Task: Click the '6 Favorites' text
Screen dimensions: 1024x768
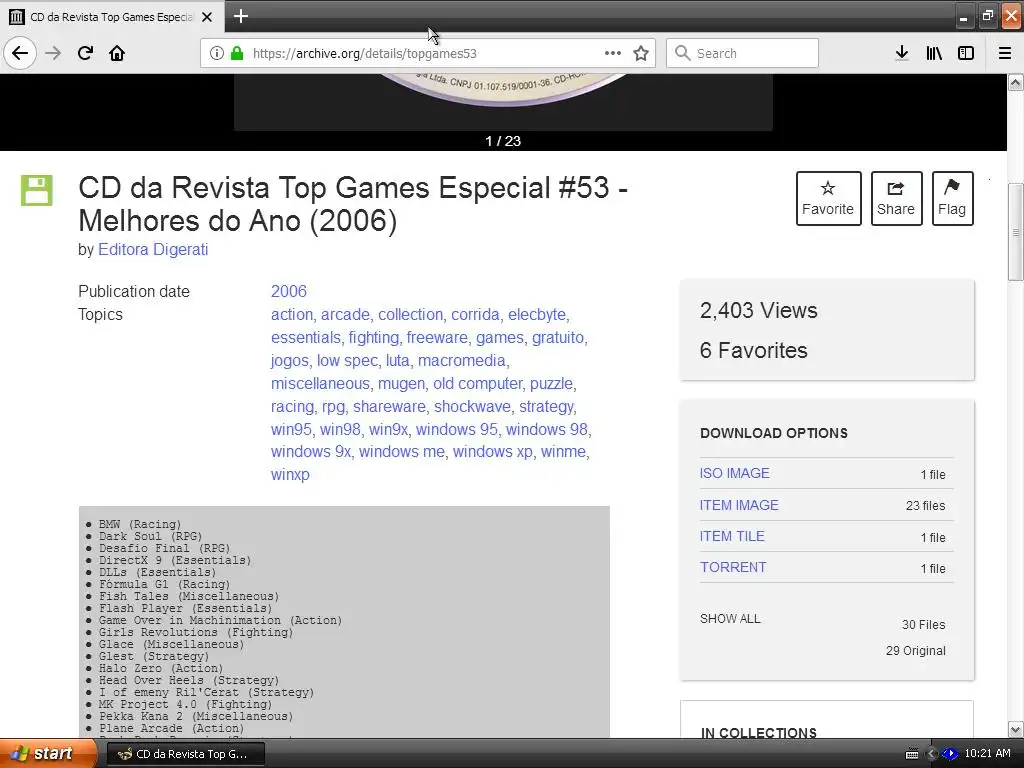Action: [x=754, y=351]
